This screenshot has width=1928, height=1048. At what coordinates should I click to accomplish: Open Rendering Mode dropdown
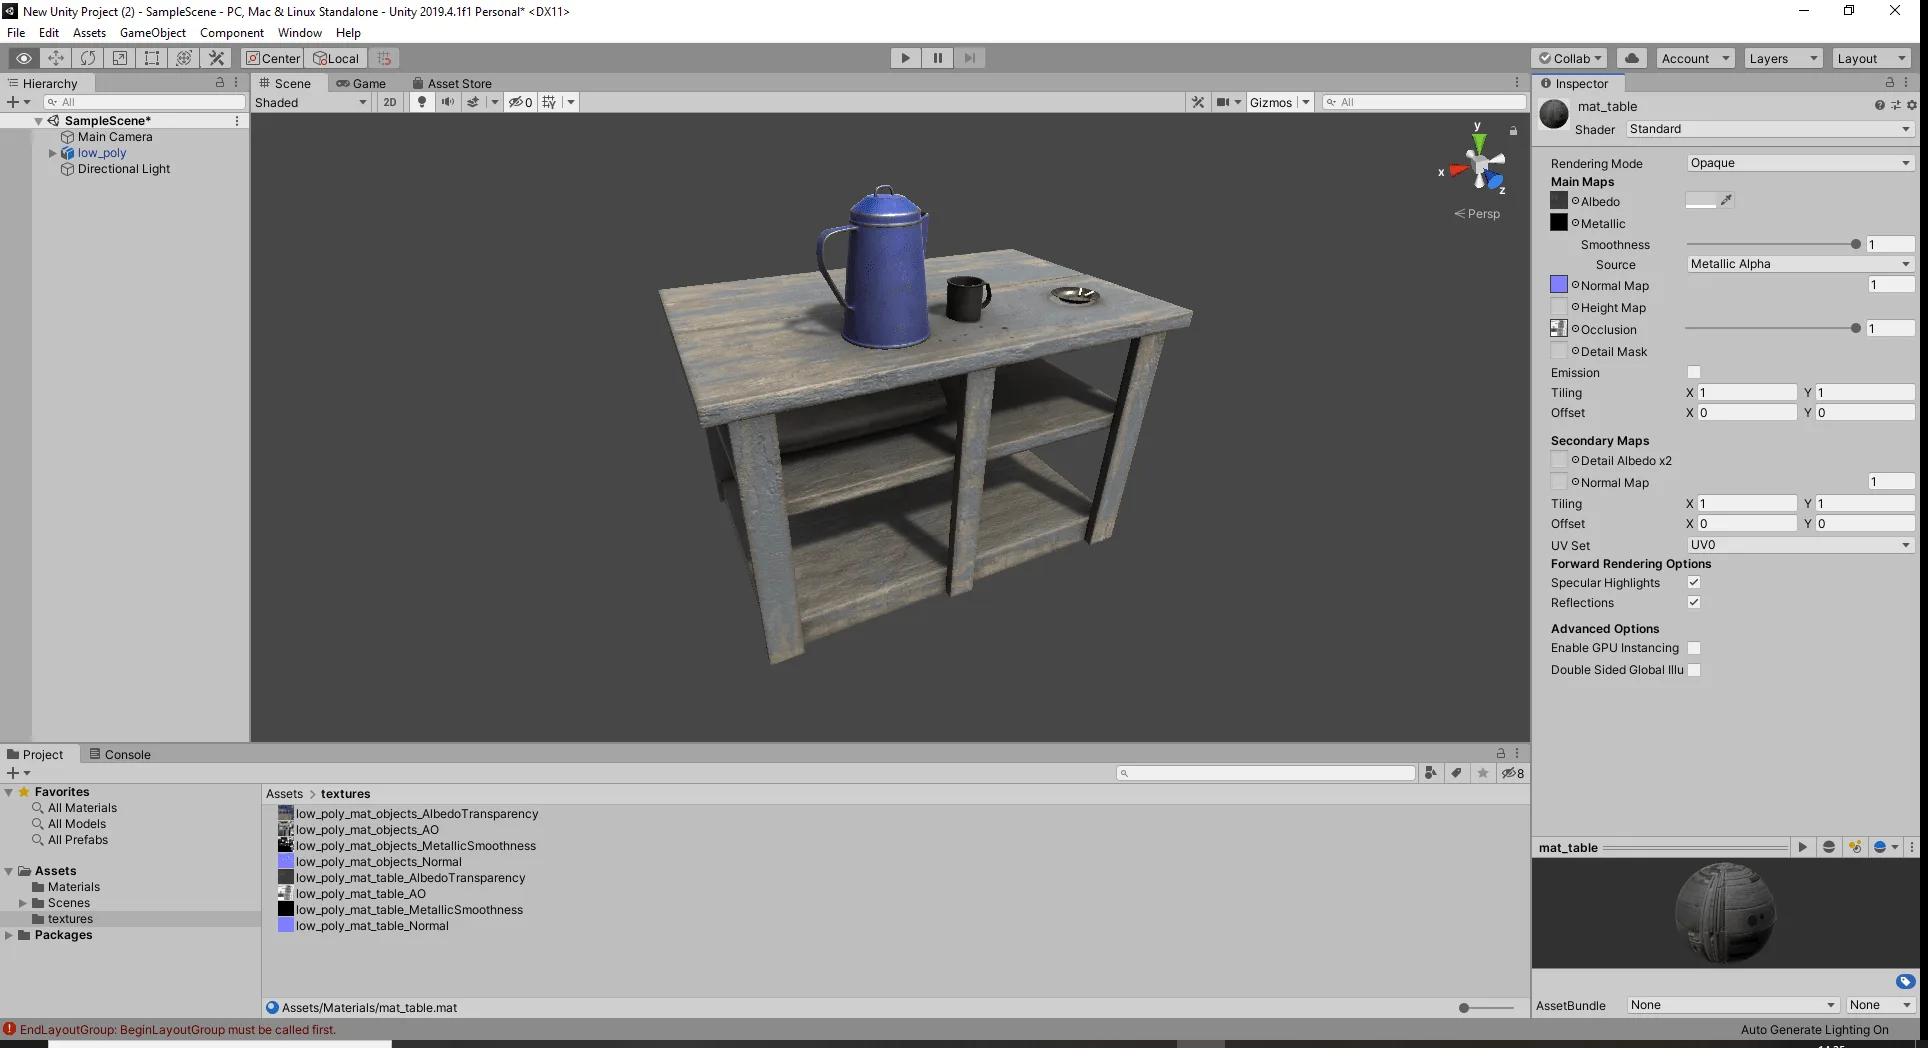pyautogui.click(x=1800, y=163)
